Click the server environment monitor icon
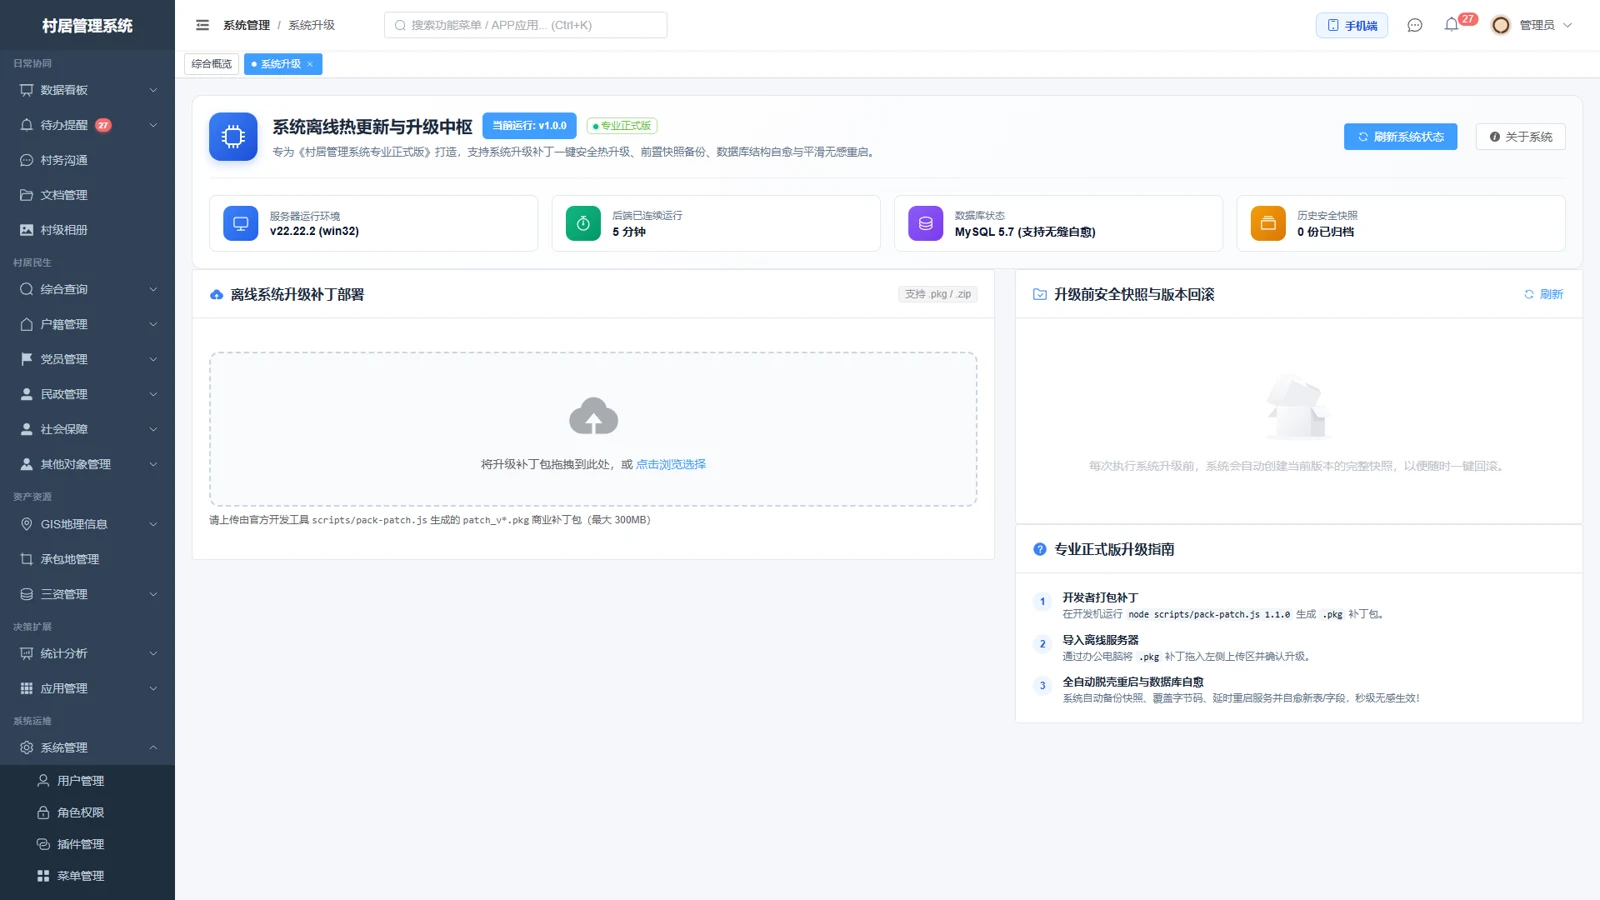The height and width of the screenshot is (900, 1600). (x=240, y=223)
